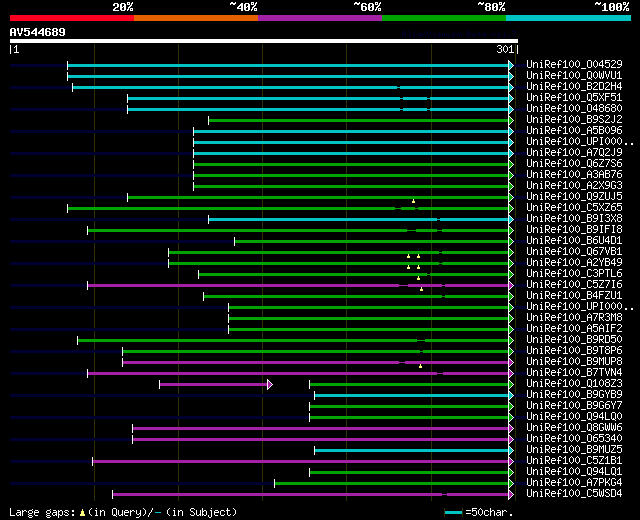Select the UniRef100_B9I3X8 hit
Image resolution: width=640 pixels, height=520 pixels.
[574, 218]
